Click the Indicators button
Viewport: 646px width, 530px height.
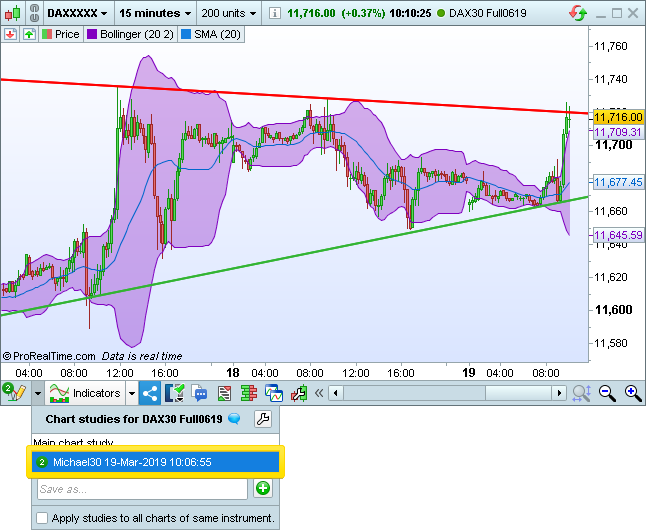tap(89, 393)
